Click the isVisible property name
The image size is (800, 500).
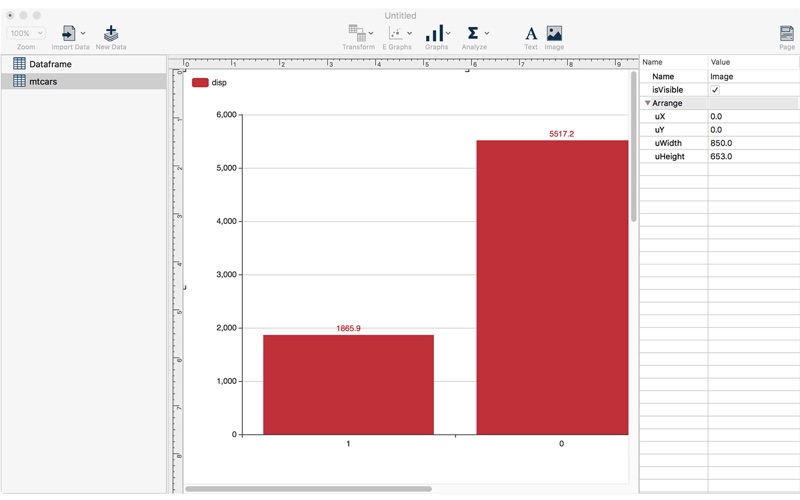pyautogui.click(x=667, y=90)
